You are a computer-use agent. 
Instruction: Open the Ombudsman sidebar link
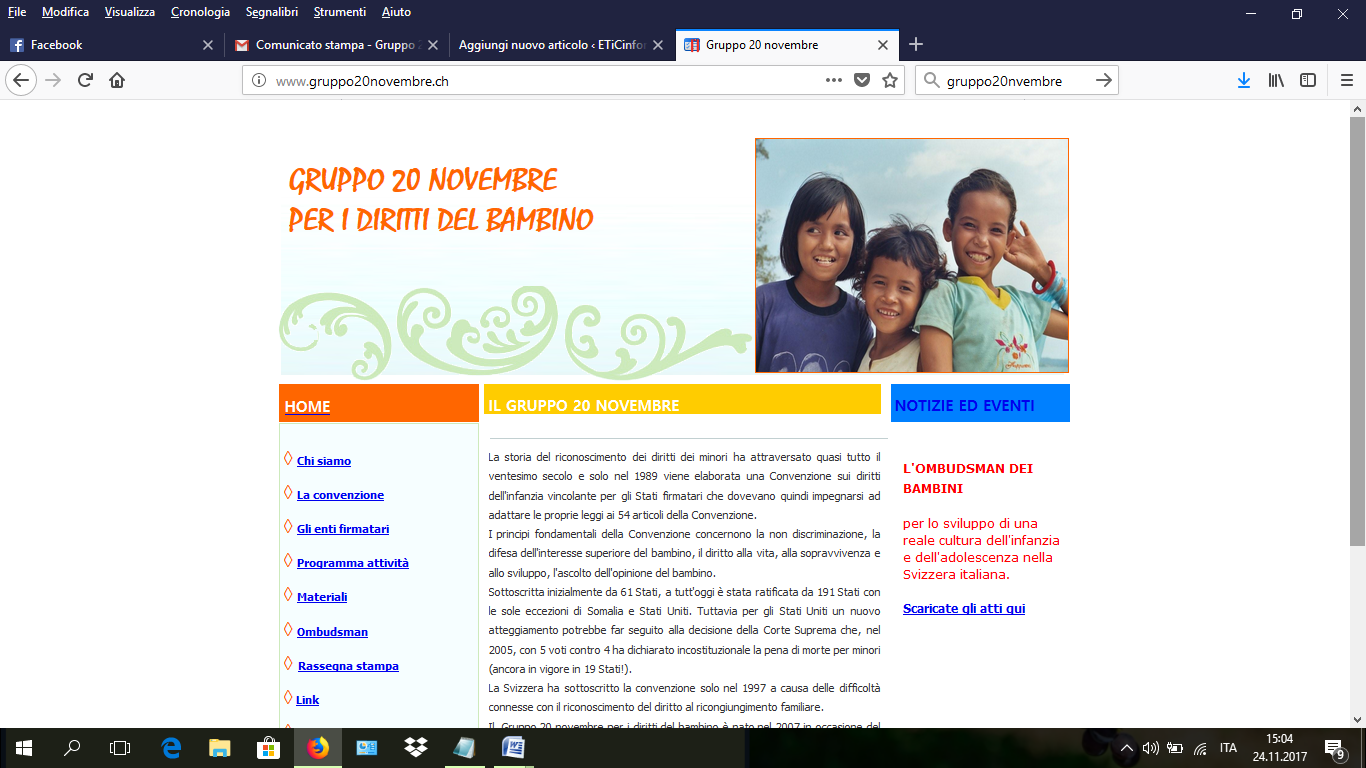[x=332, y=632]
